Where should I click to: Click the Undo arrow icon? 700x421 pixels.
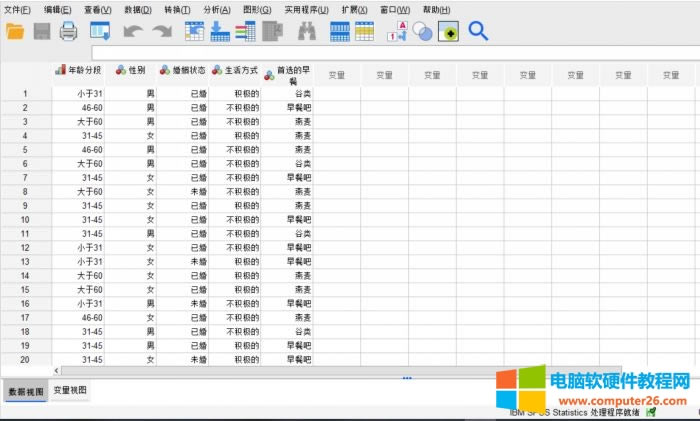(x=133, y=31)
